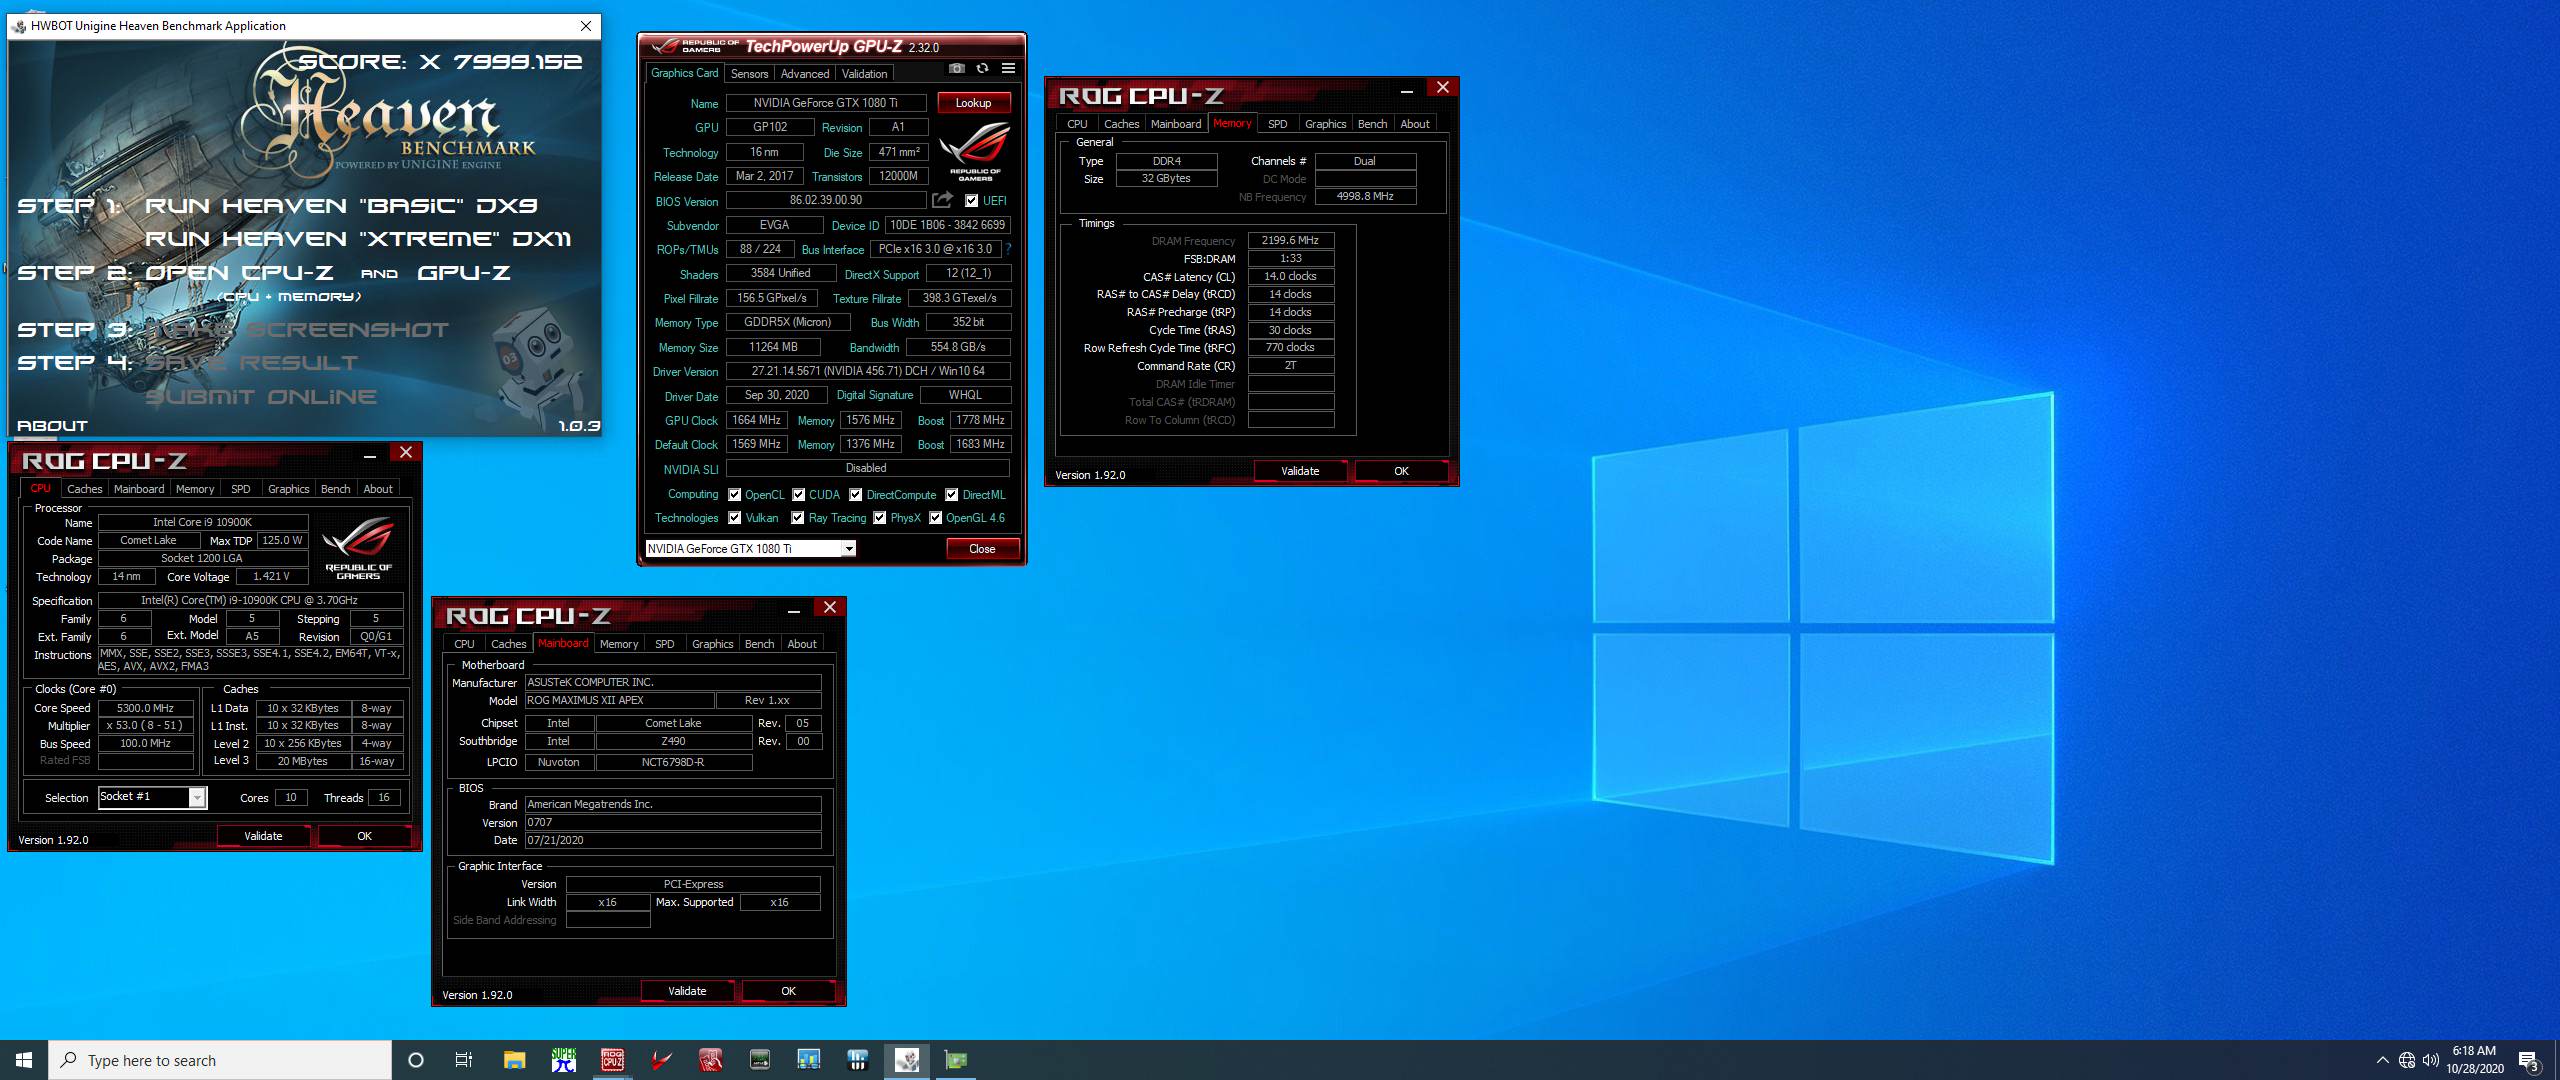Click the dark monitor-graph taskbar icon

(x=759, y=1060)
